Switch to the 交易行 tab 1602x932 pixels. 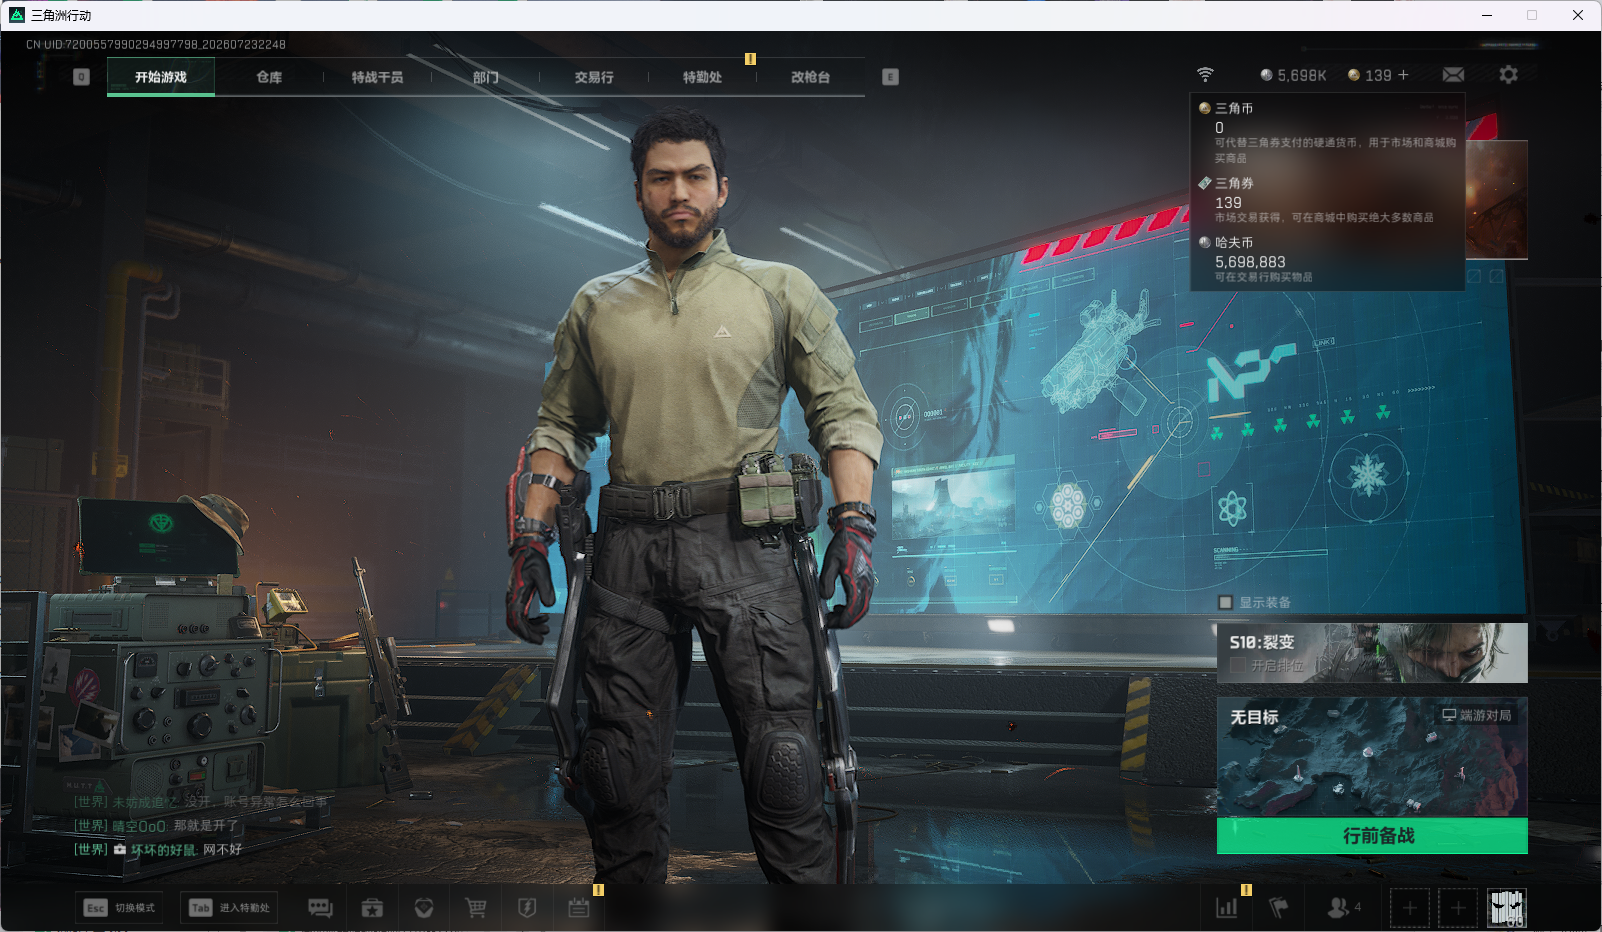point(594,77)
